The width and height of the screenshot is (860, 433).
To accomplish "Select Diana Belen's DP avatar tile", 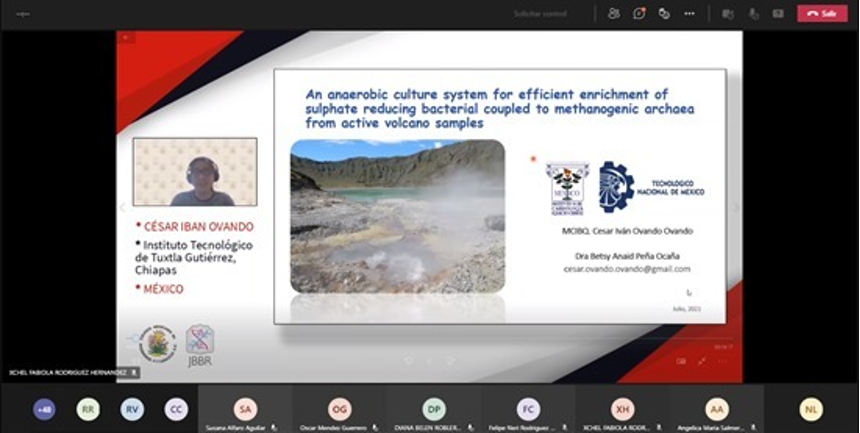I will 434,409.
